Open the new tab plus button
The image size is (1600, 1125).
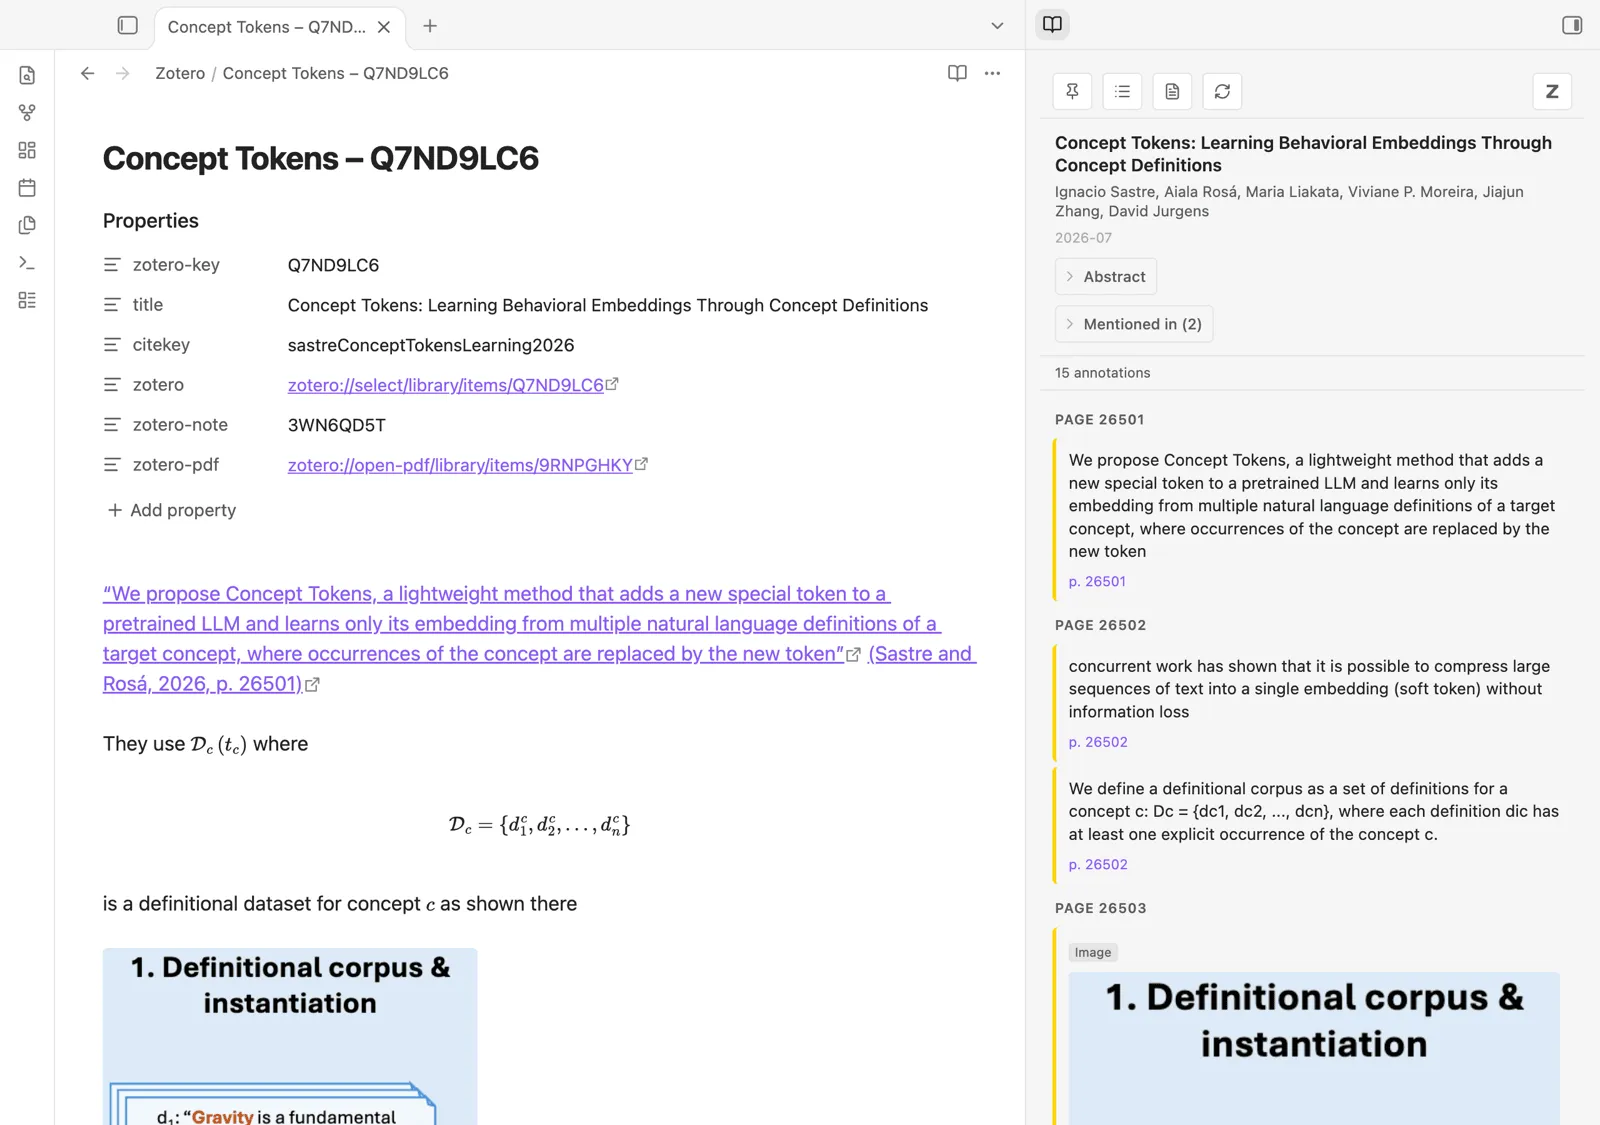pyautogui.click(x=430, y=26)
